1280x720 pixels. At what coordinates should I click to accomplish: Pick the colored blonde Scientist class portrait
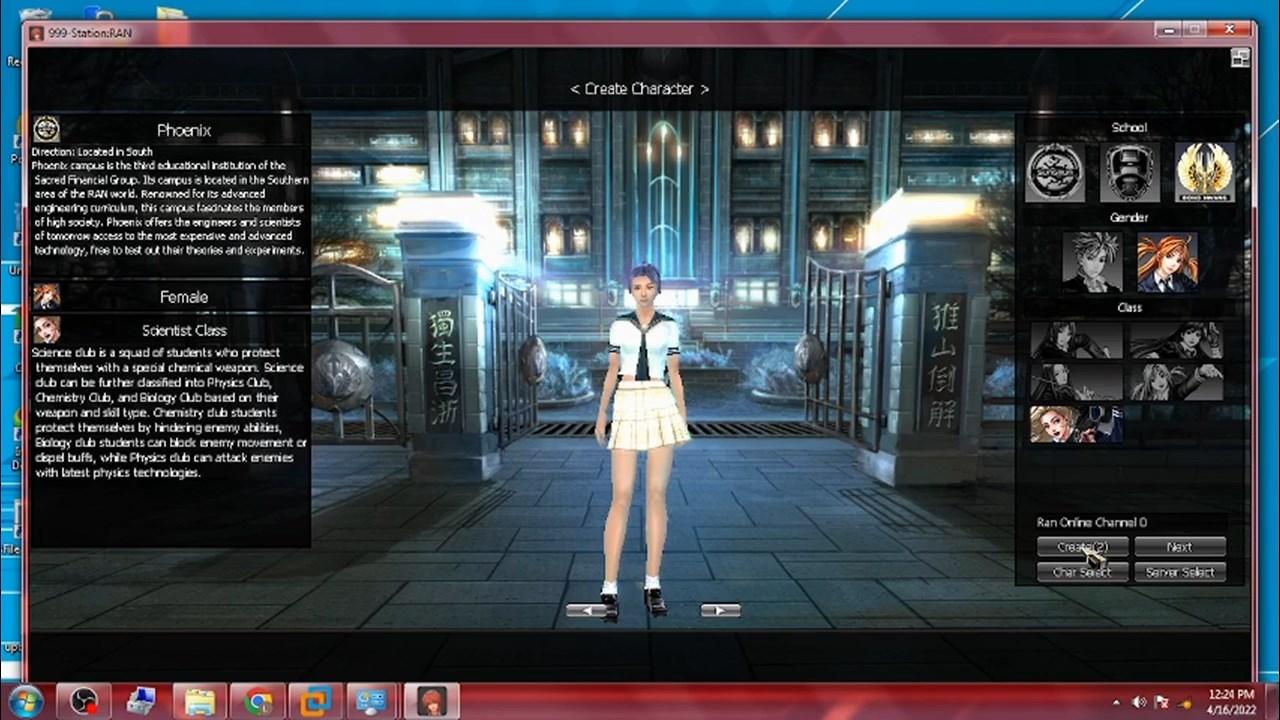(x=1077, y=424)
